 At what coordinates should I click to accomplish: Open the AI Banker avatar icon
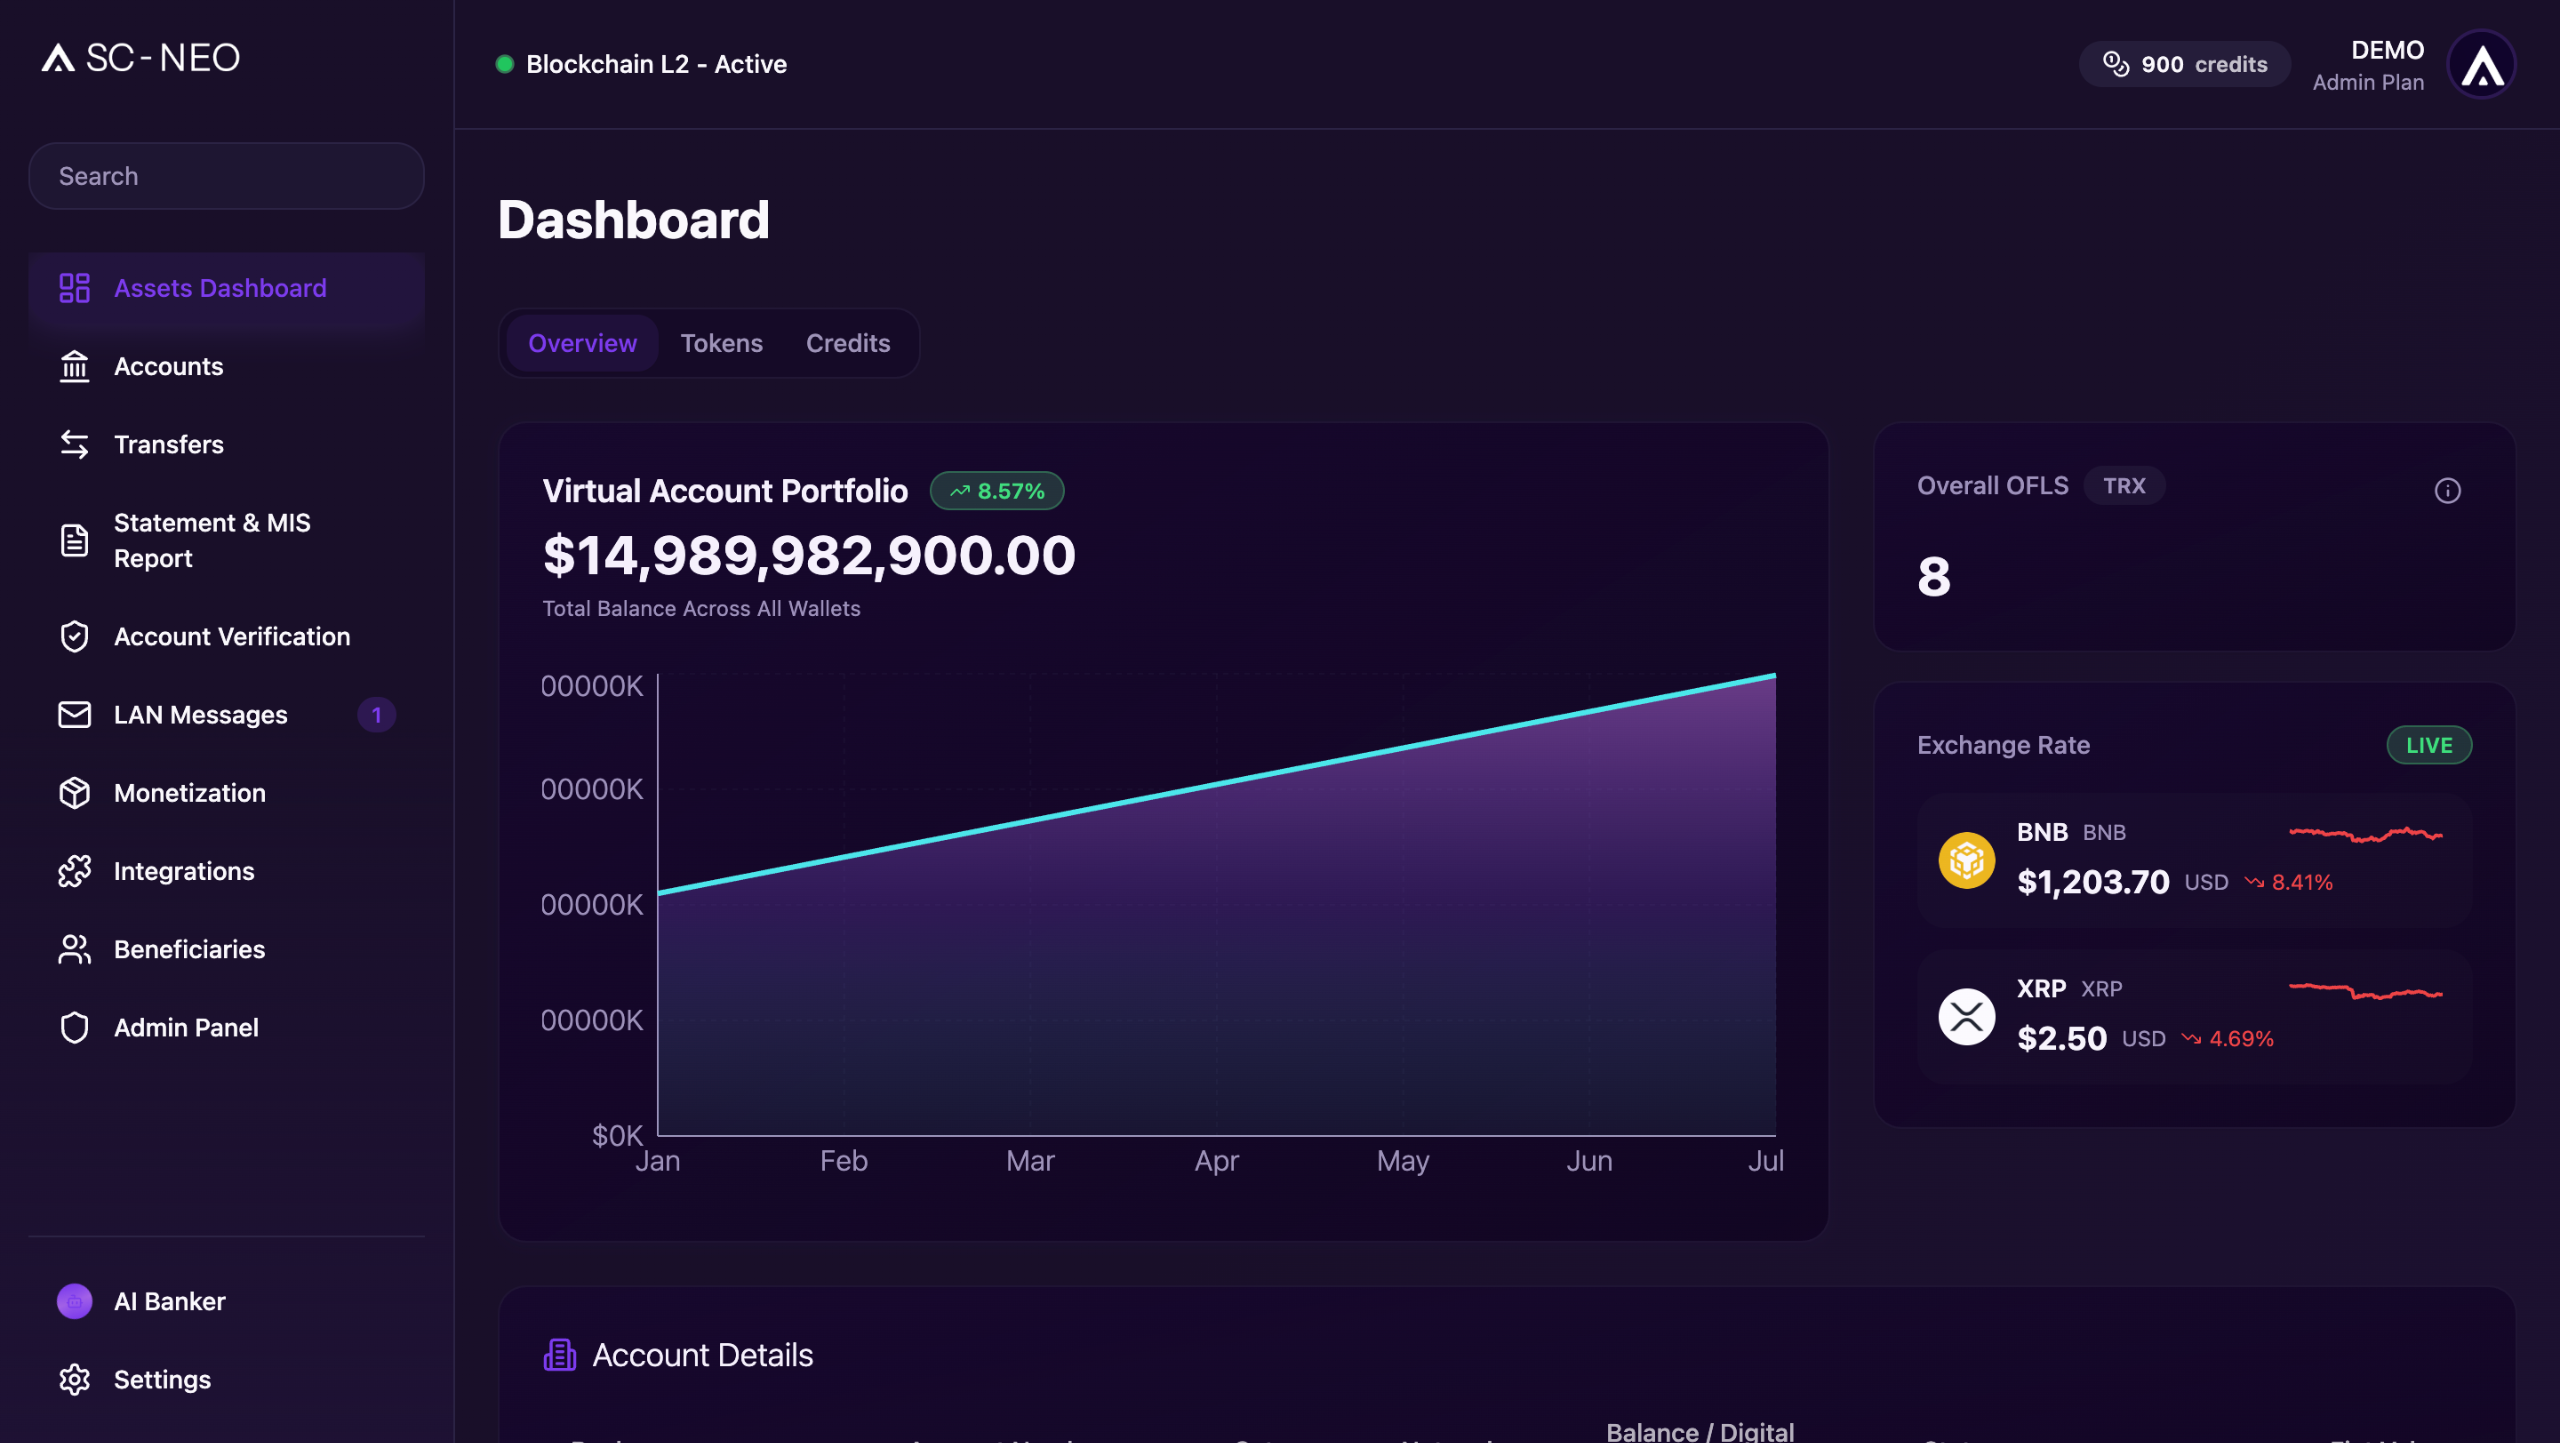point(74,1301)
